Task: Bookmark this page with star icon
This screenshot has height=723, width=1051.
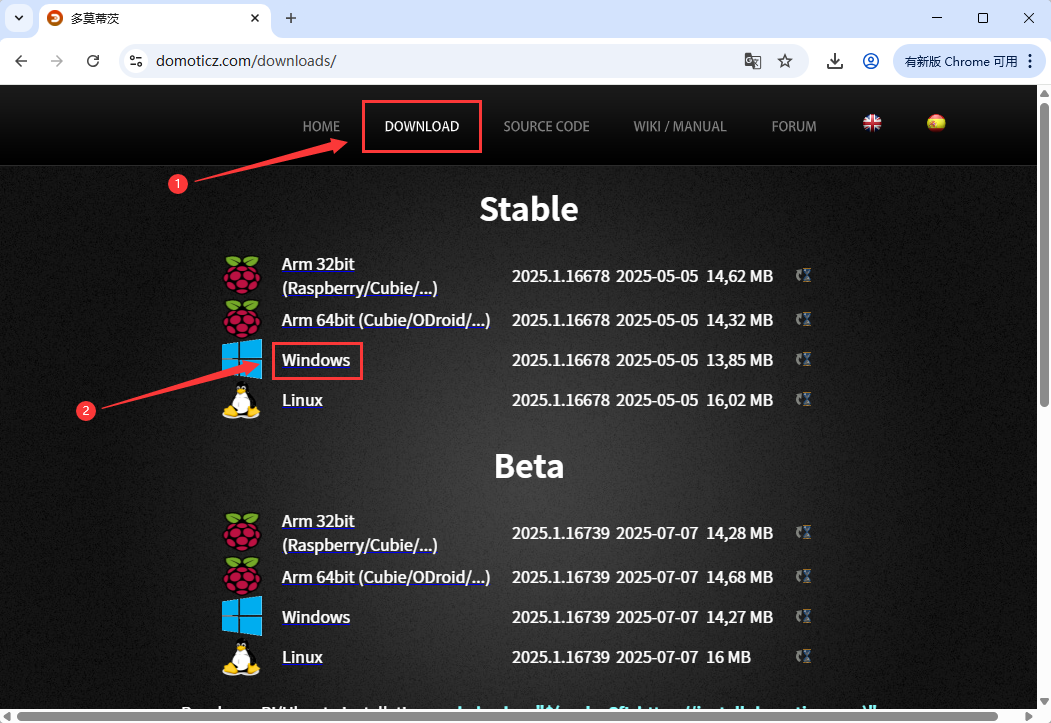Action: 785,61
